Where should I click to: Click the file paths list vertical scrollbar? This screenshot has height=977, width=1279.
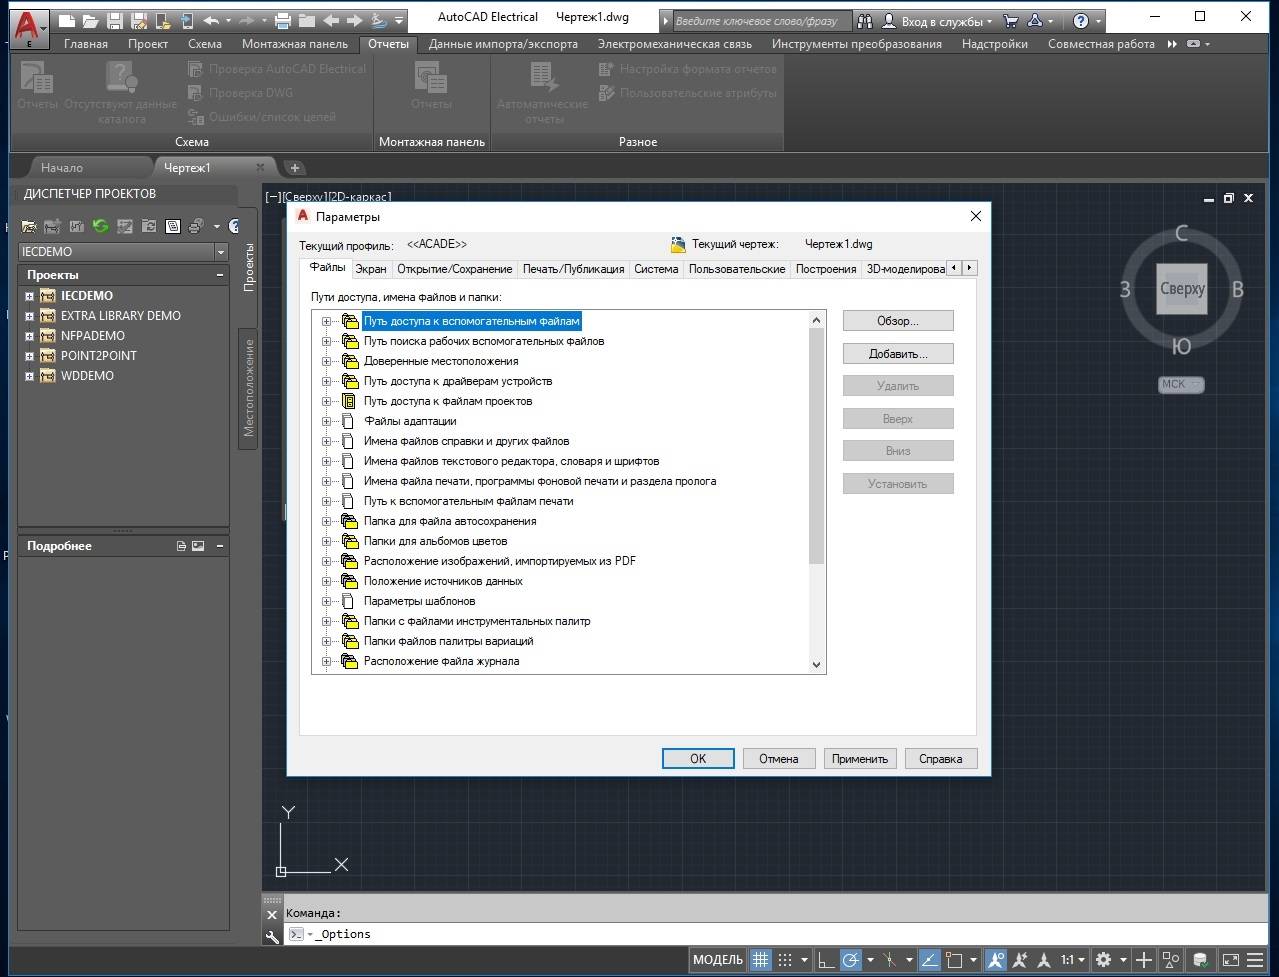point(816,491)
